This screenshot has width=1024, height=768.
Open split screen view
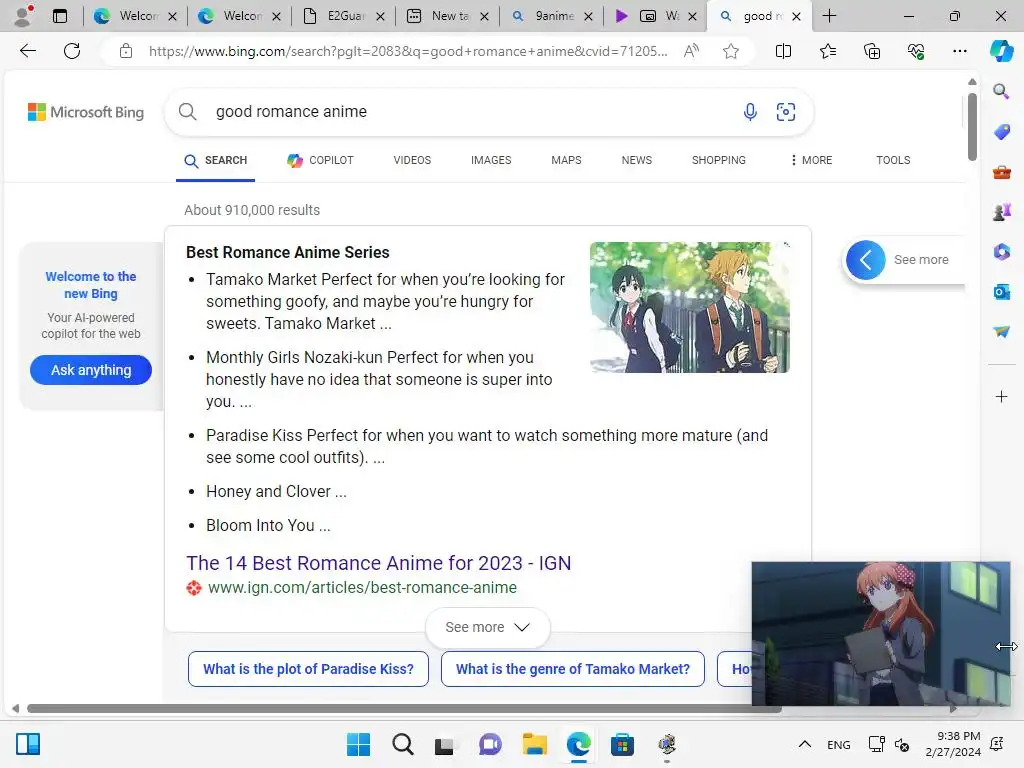783,51
